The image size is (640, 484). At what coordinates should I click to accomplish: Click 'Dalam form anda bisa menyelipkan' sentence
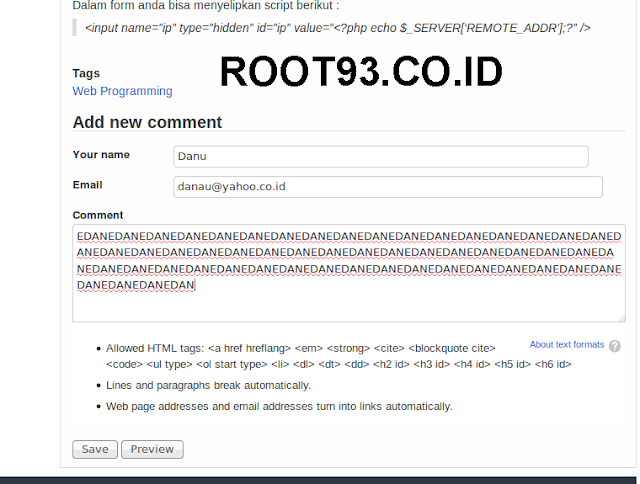[206, 6]
